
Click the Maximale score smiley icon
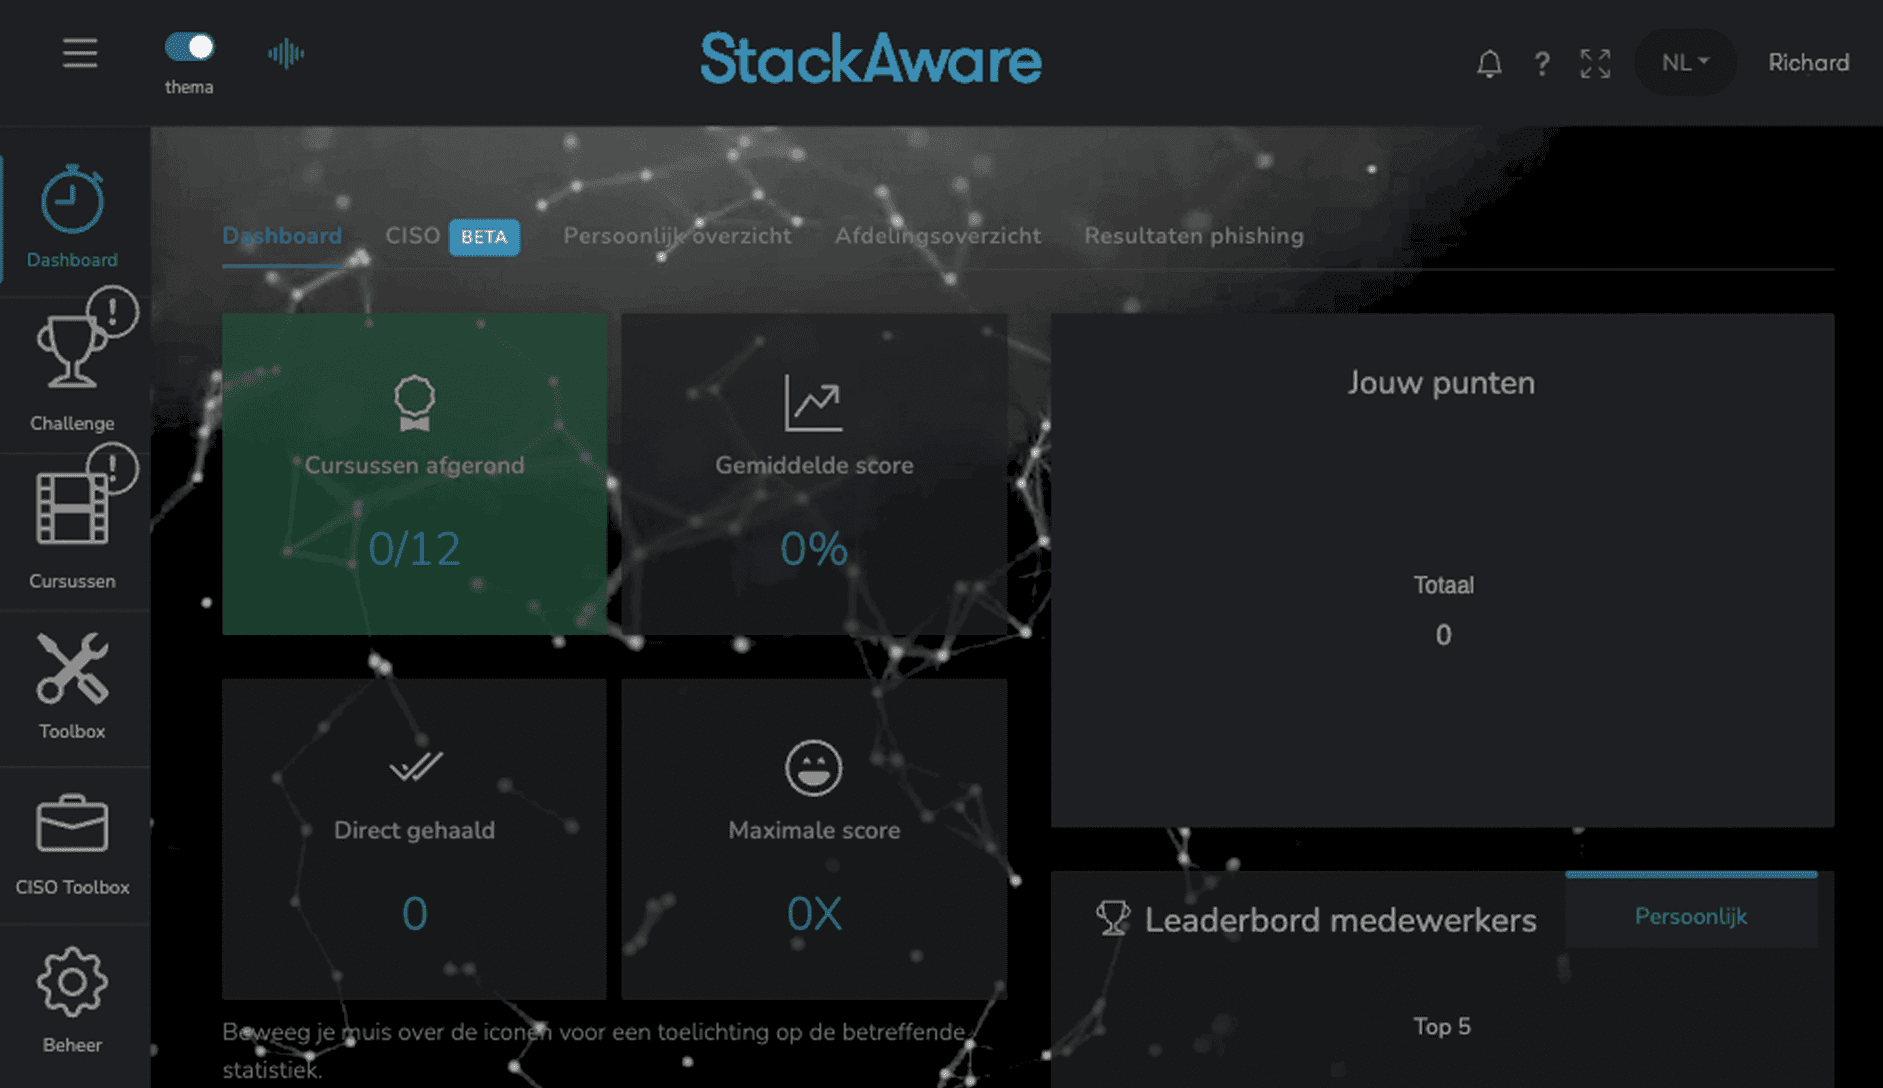click(813, 768)
